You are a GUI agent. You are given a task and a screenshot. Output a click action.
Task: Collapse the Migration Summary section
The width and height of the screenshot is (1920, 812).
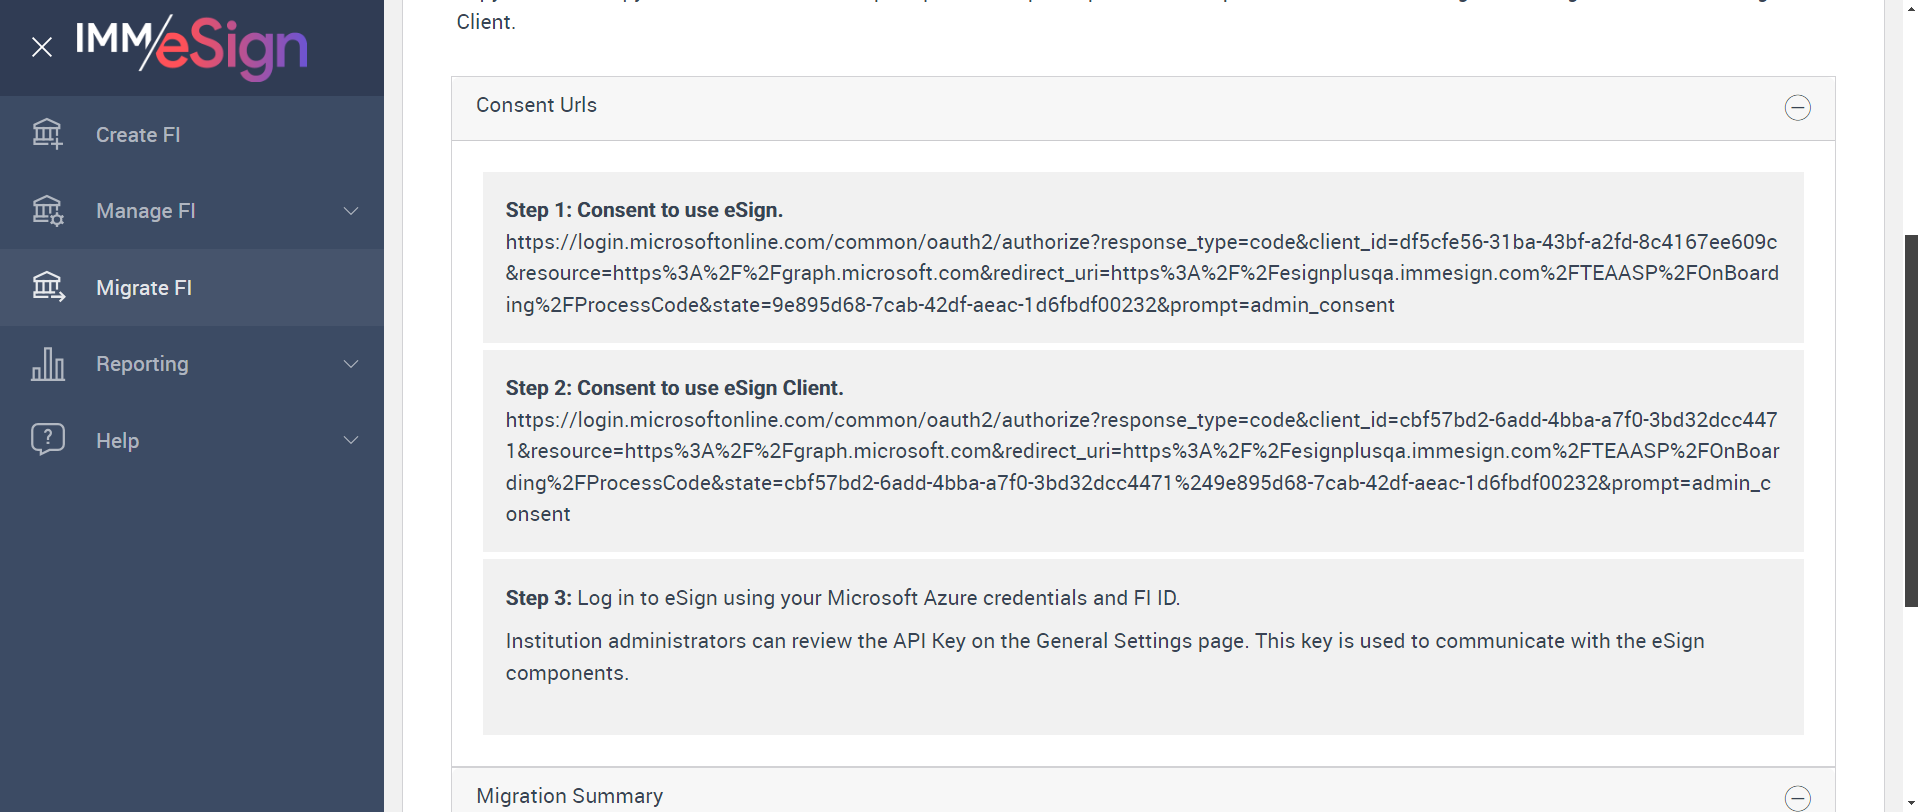(1797, 798)
